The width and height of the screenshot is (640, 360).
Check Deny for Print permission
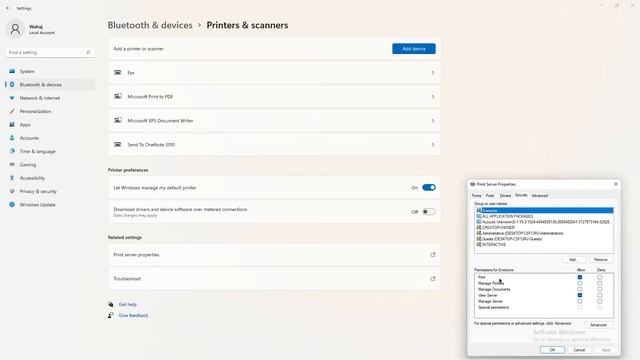pos(600,277)
